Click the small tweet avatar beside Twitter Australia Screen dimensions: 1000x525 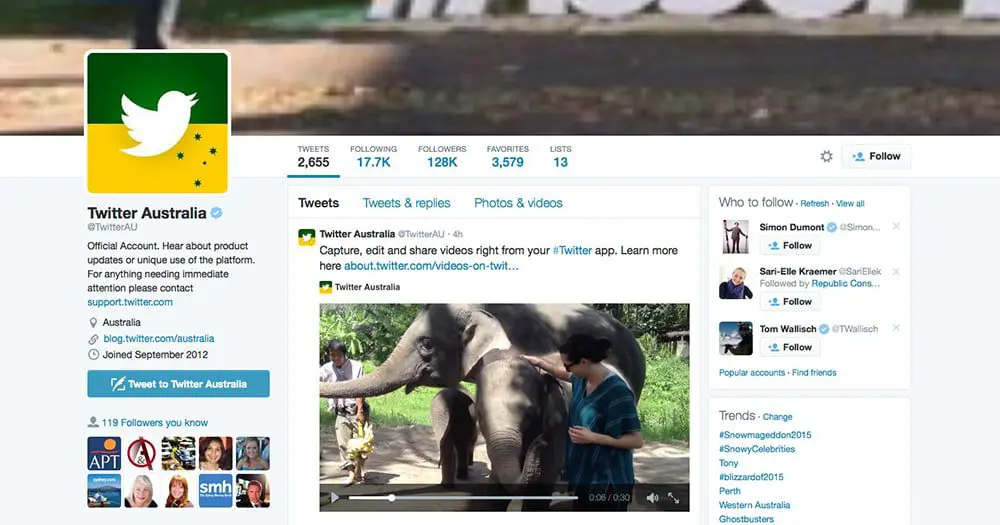click(x=307, y=237)
